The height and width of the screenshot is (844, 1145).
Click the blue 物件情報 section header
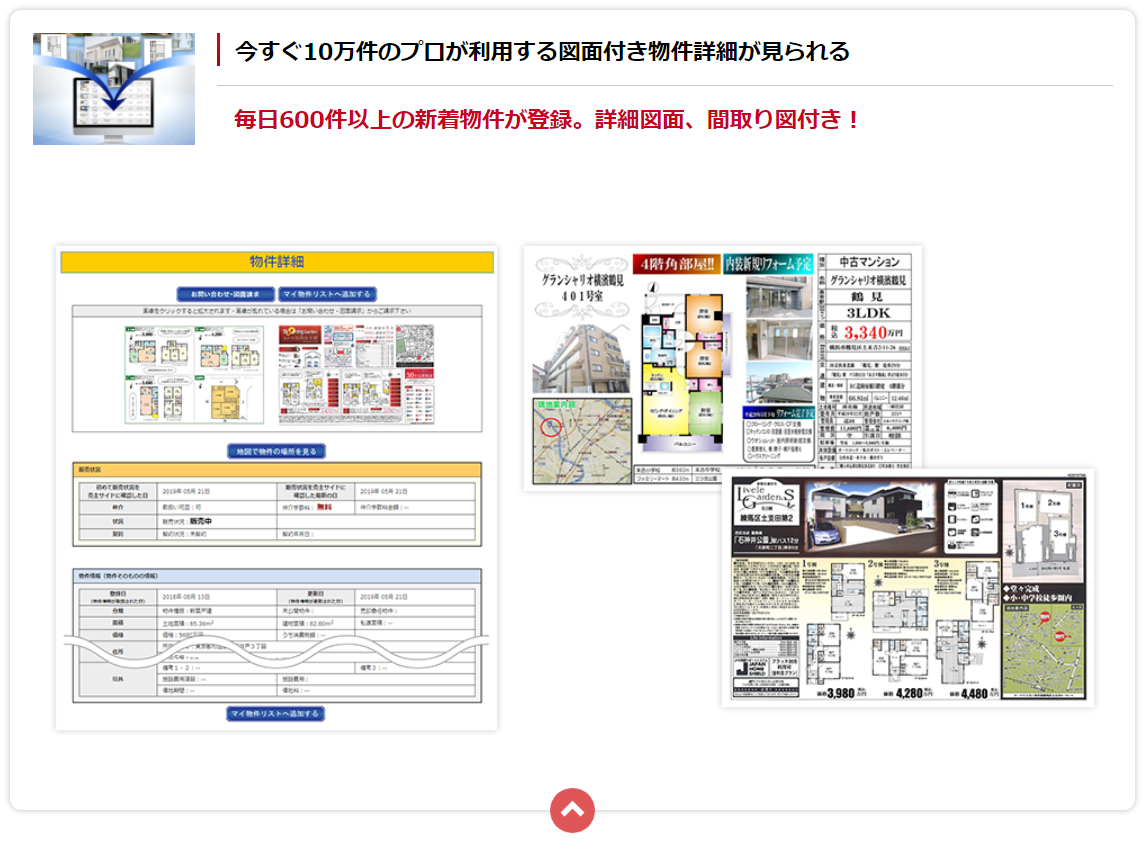[277, 576]
